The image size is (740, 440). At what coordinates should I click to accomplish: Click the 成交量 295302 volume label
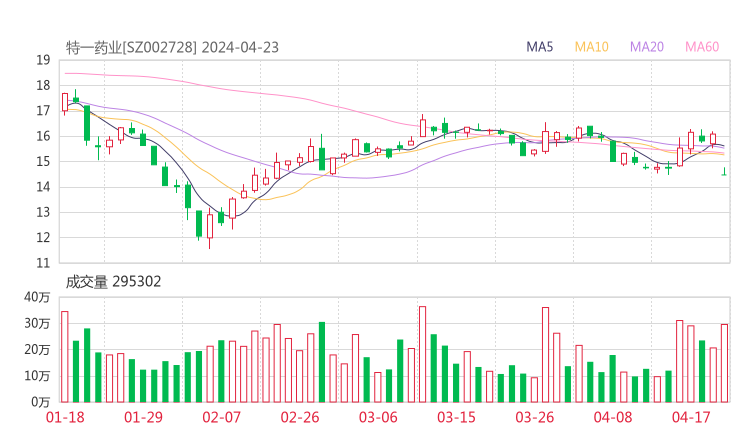tap(113, 282)
